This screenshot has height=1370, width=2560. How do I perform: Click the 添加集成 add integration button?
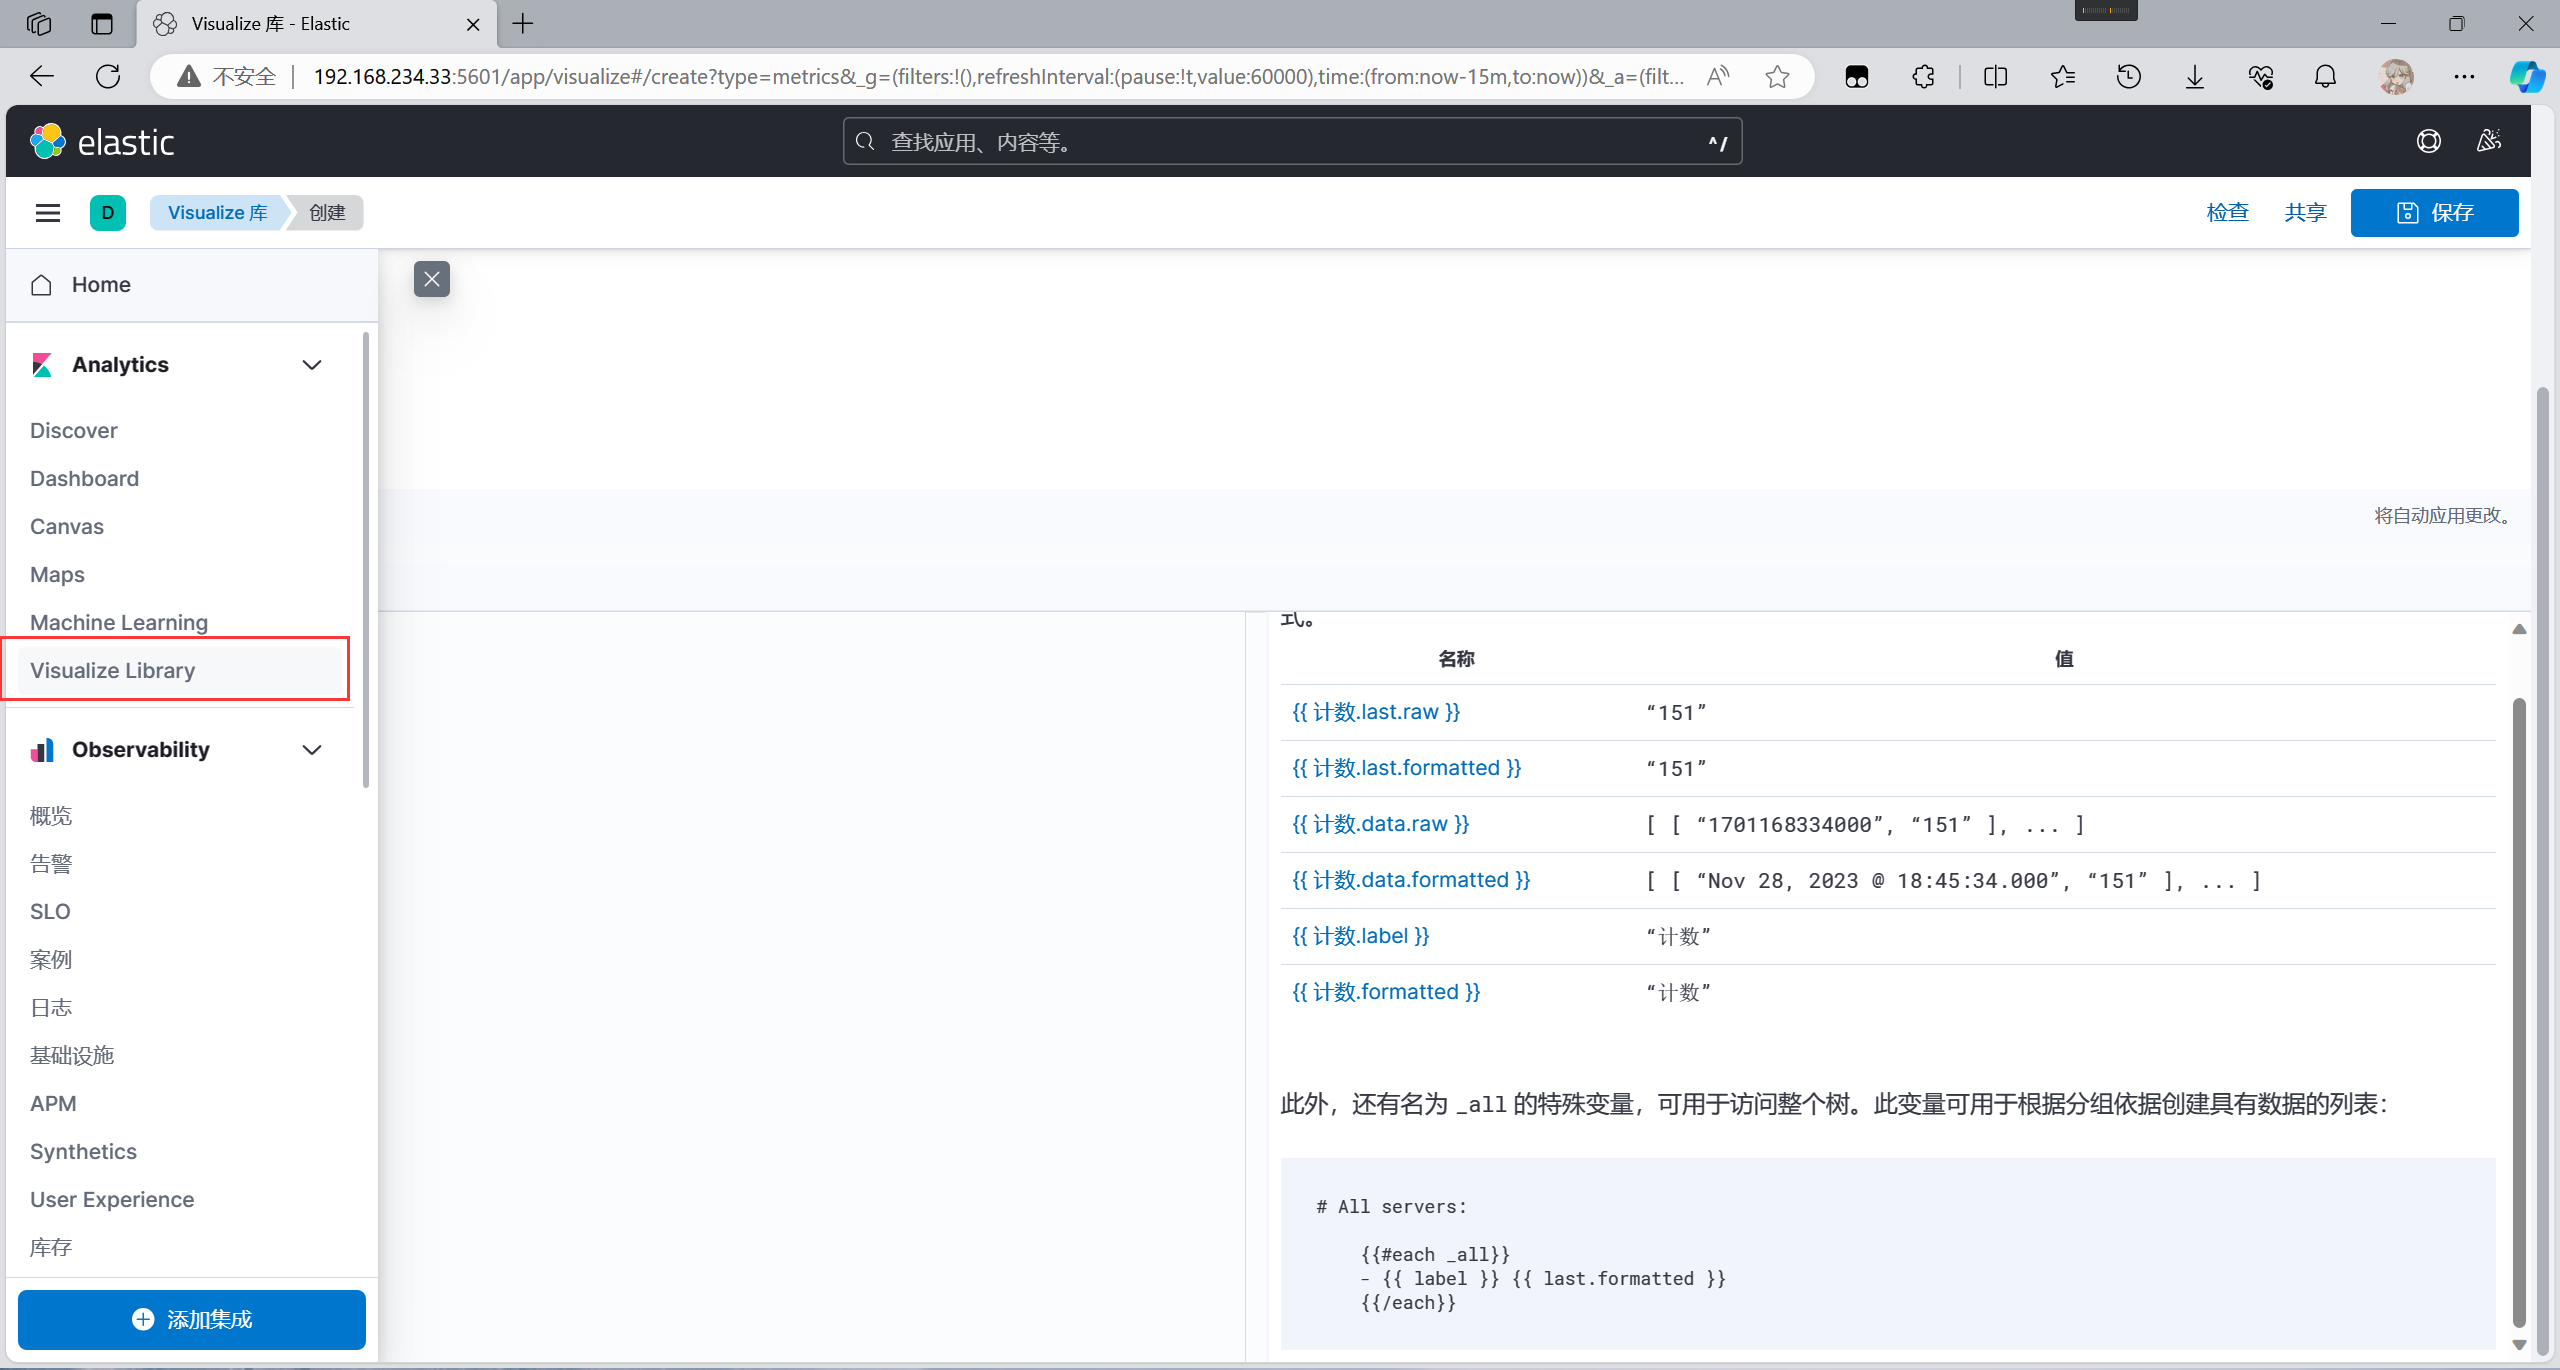[192, 1319]
